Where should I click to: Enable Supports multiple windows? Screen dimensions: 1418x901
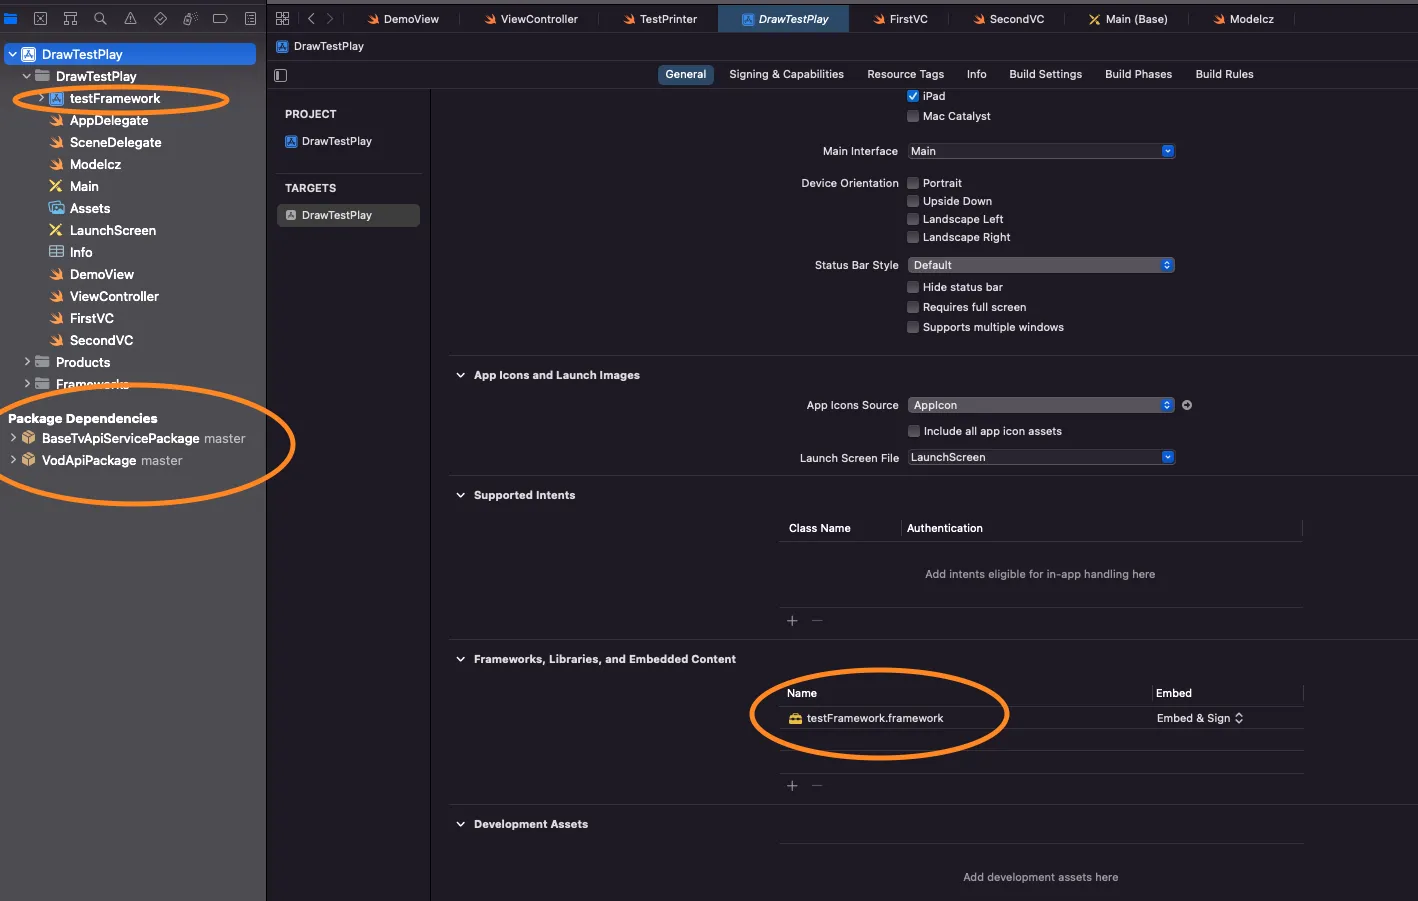tap(913, 327)
